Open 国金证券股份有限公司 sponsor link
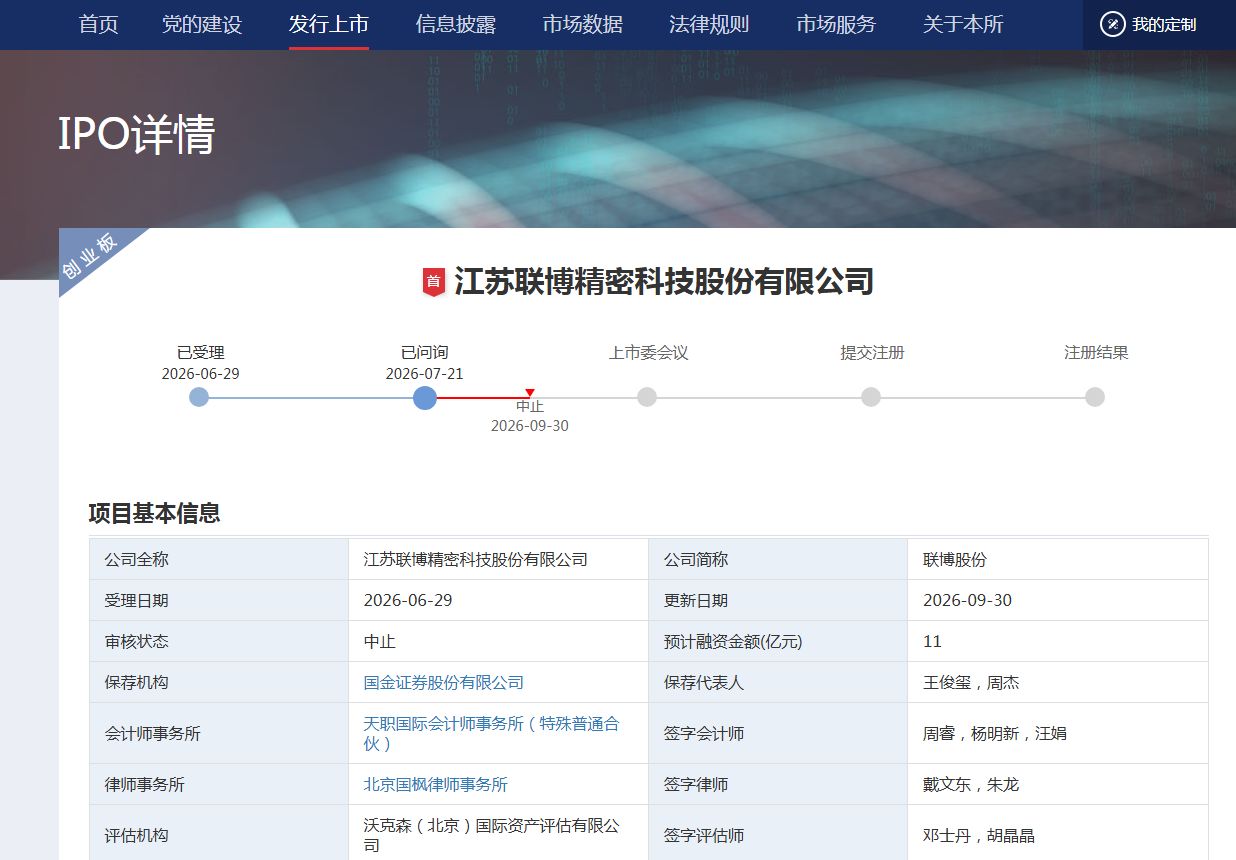The width and height of the screenshot is (1236, 860). (444, 683)
